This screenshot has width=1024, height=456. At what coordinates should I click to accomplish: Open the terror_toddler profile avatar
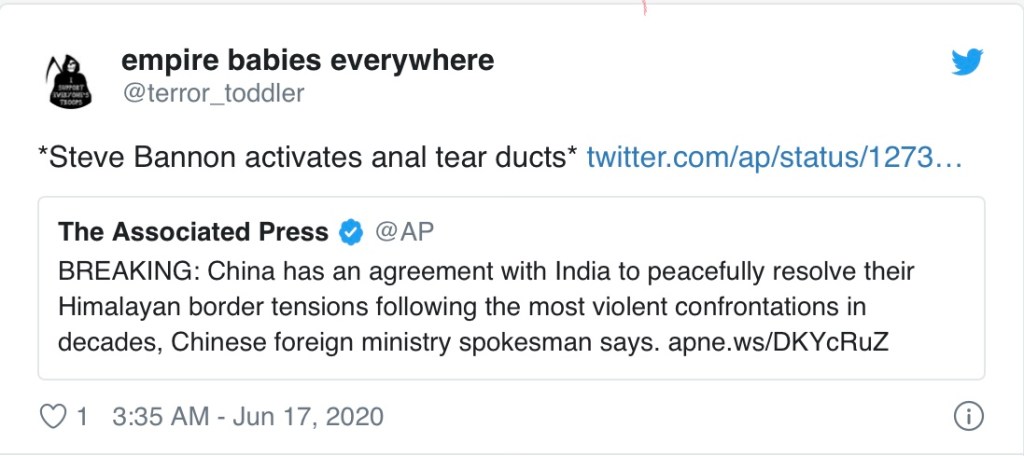pyautogui.click(x=70, y=77)
